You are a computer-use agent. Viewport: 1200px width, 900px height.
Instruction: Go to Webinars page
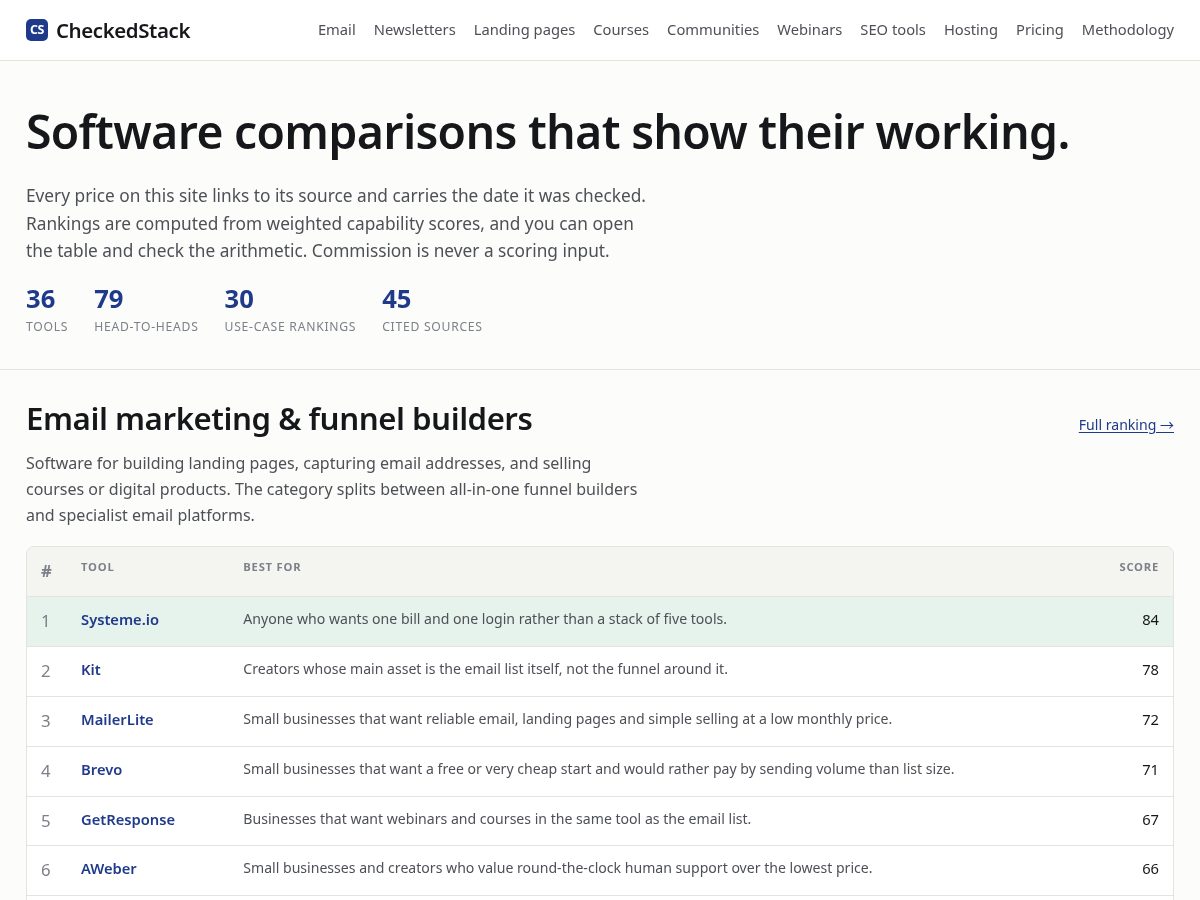click(x=809, y=30)
